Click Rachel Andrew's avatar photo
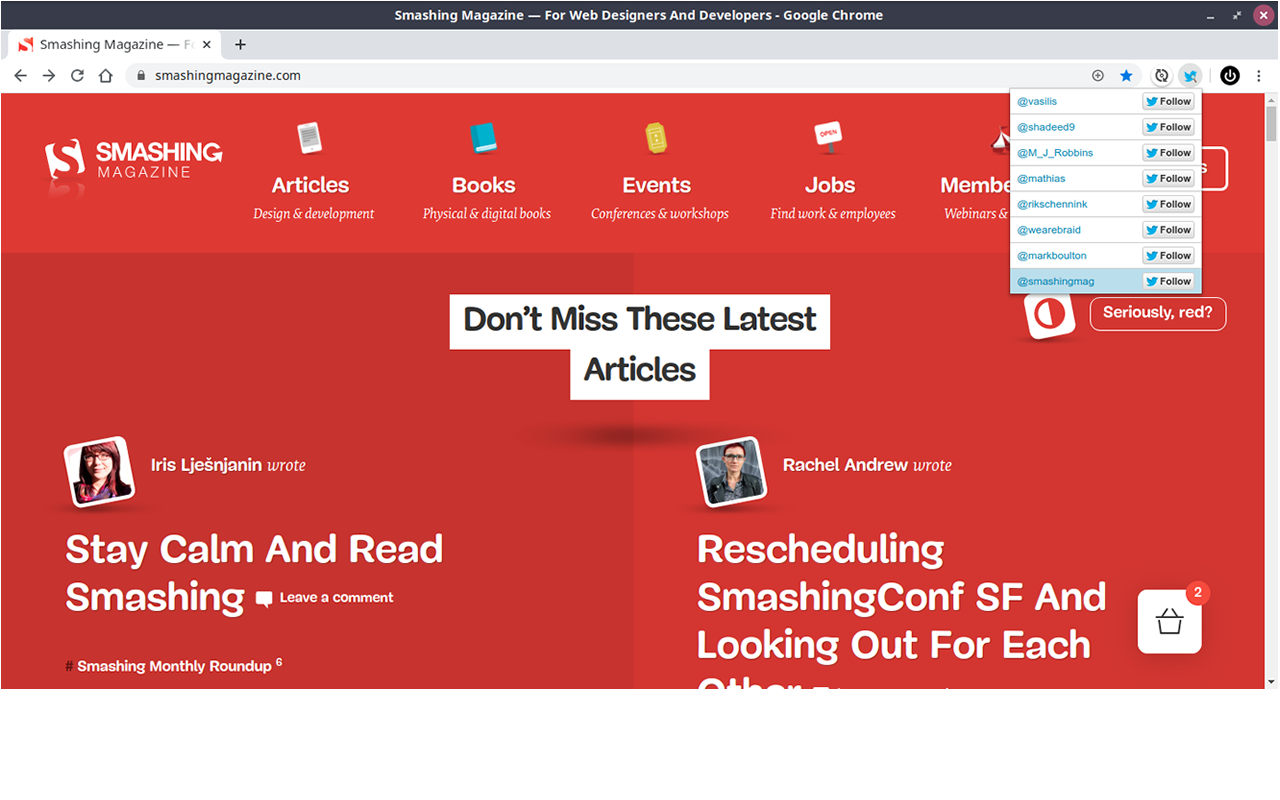 coord(731,471)
